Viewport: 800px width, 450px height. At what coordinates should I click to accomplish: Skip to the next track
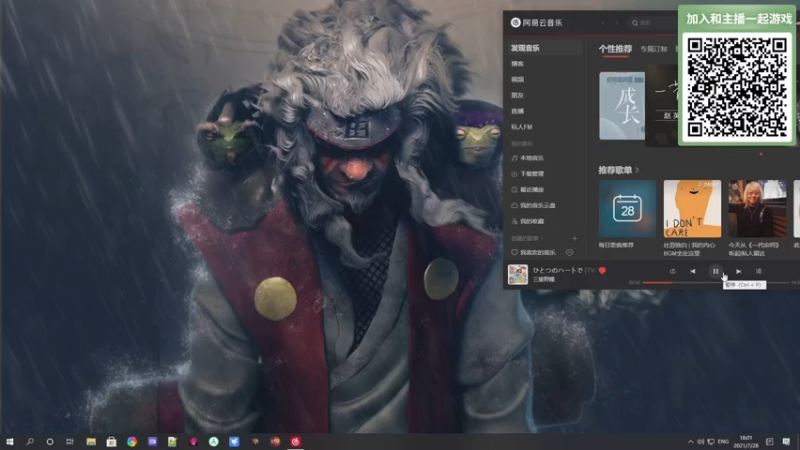738,271
